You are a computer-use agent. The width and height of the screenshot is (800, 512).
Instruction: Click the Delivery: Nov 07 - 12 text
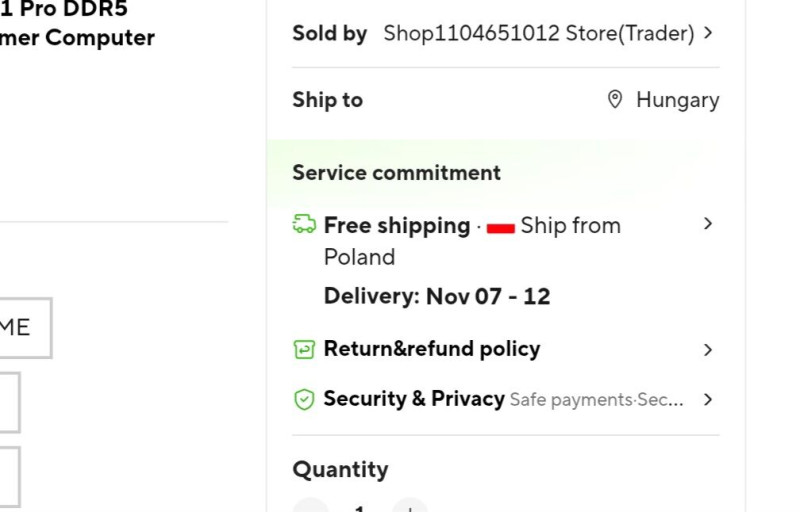[x=437, y=296]
